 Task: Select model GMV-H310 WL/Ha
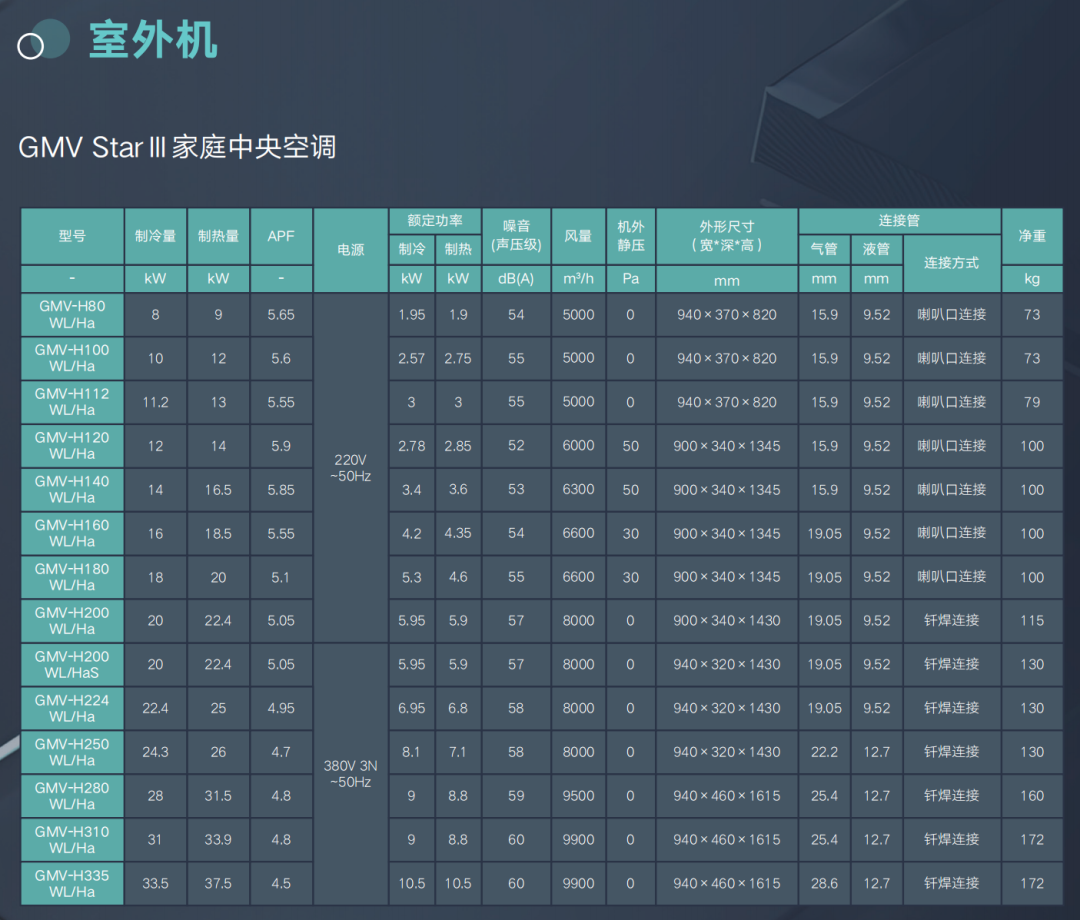pos(72,839)
